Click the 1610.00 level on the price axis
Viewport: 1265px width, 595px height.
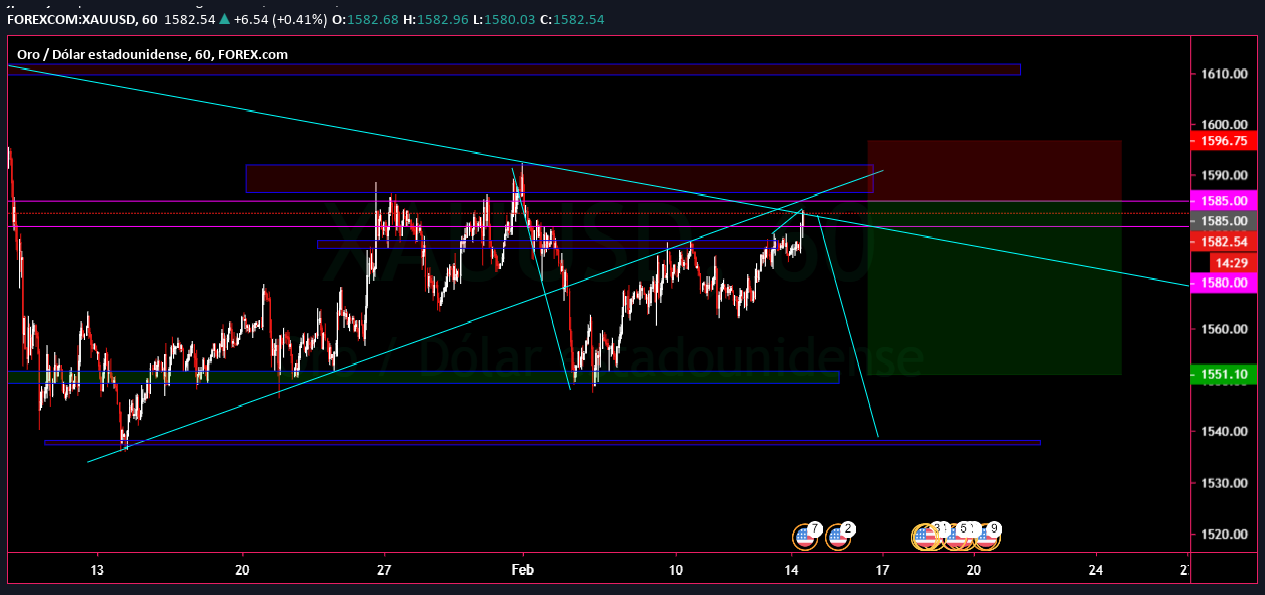point(1222,74)
